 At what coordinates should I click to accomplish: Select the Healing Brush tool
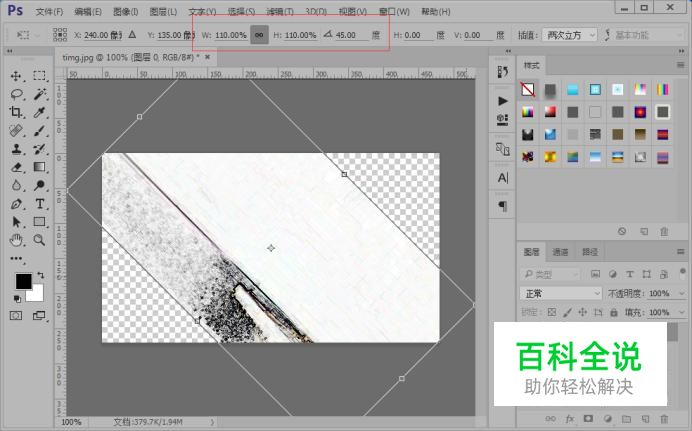pyautogui.click(x=16, y=131)
